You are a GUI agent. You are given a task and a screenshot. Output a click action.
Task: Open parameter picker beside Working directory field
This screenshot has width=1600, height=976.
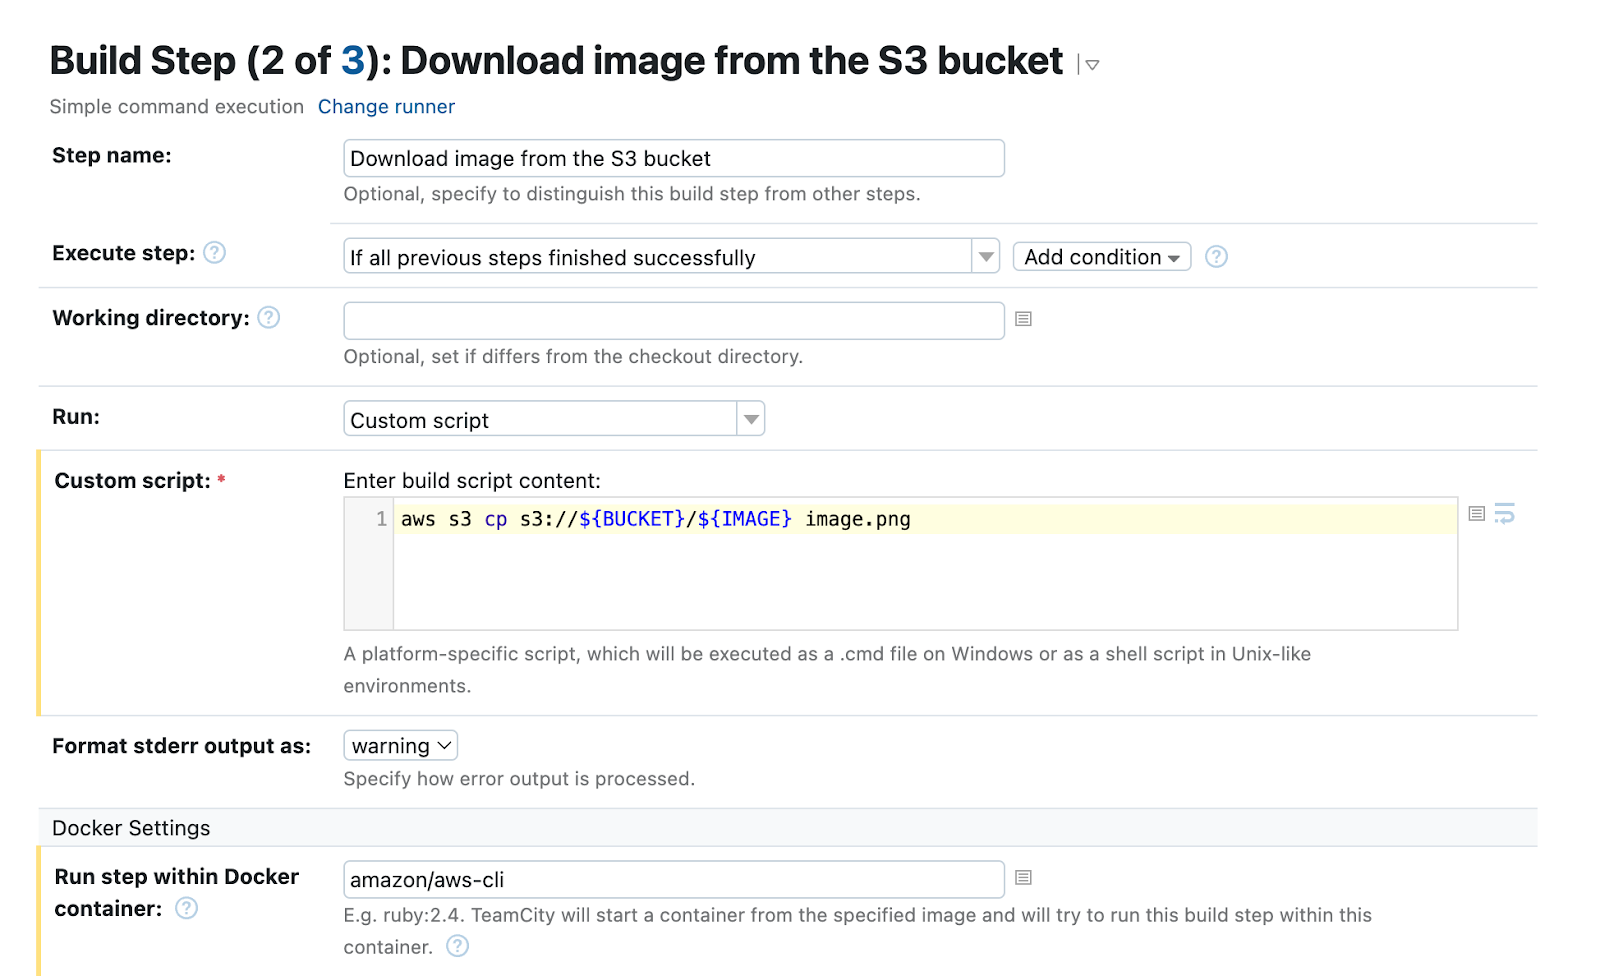click(1023, 319)
